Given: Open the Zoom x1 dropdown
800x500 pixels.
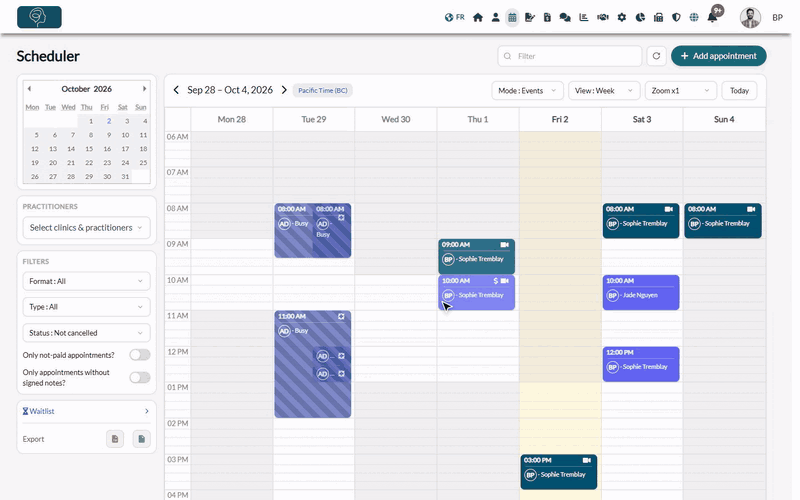Looking at the screenshot, I should point(680,91).
